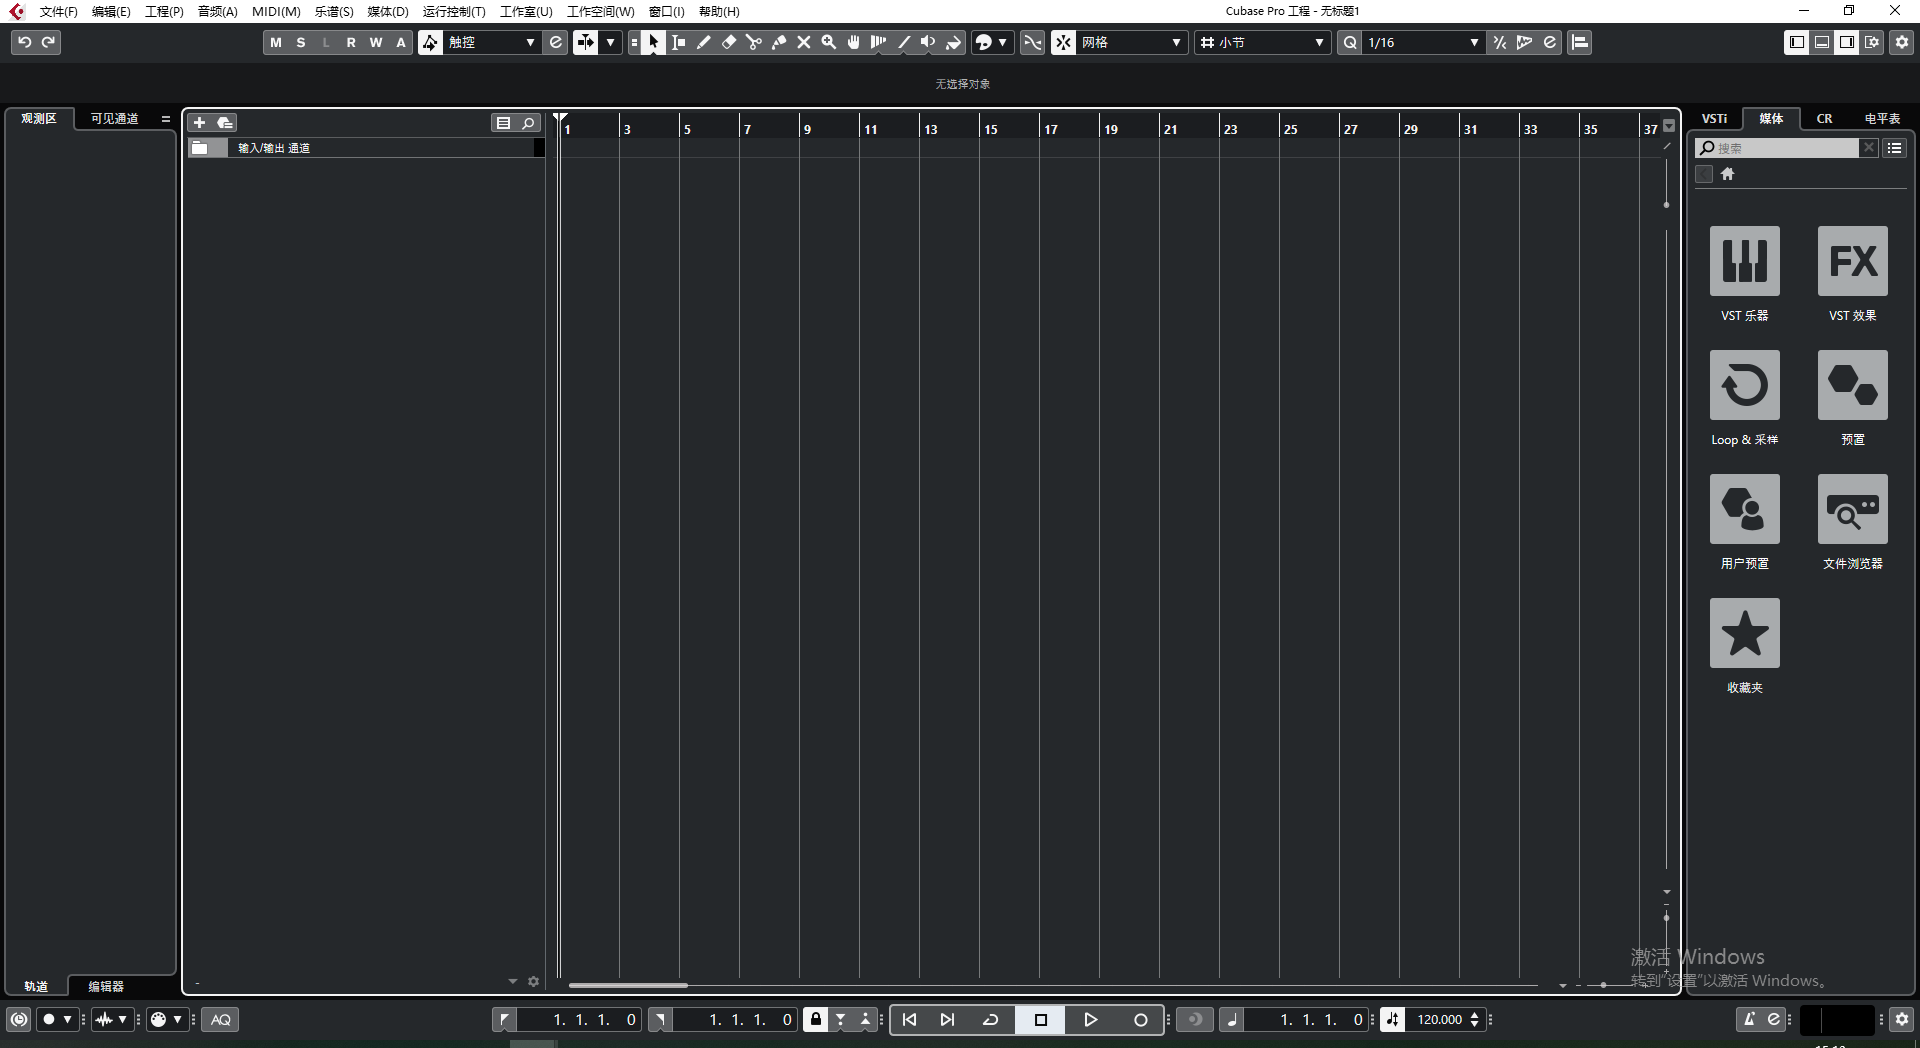Open the 网格 snap type dropdown
This screenshot has height=1048, width=1920.
click(1132, 42)
